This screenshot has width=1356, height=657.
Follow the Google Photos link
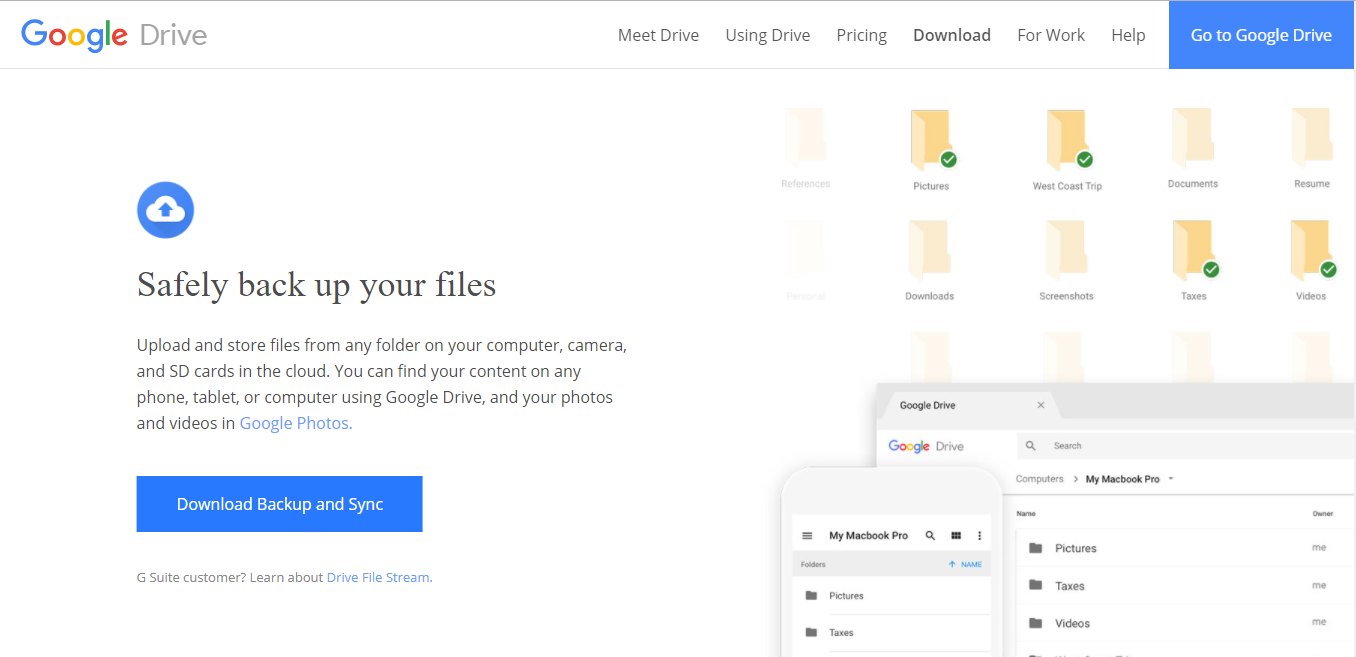(x=296, y=423)
